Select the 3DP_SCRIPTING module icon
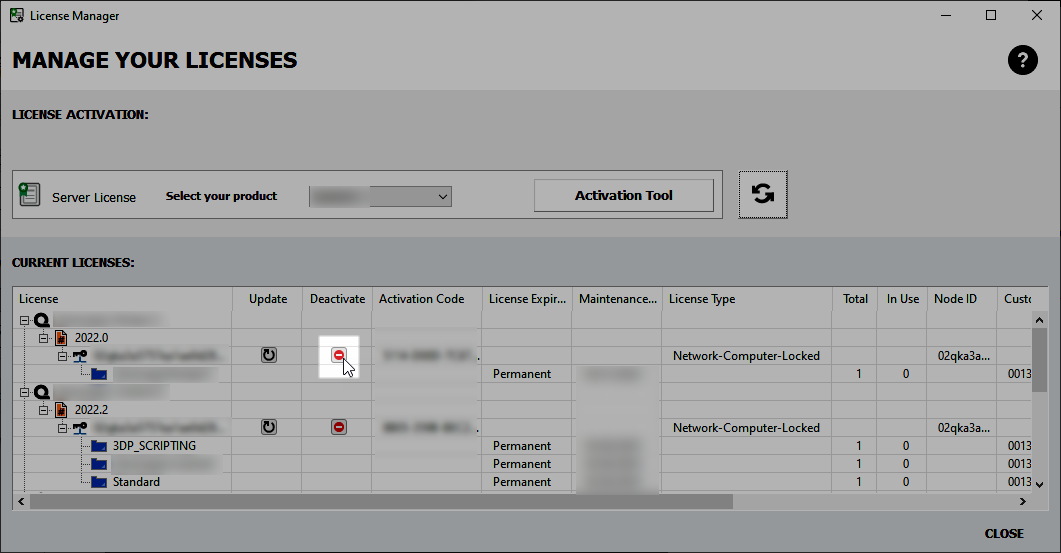1061x553 pixels. tap(98, 446)
